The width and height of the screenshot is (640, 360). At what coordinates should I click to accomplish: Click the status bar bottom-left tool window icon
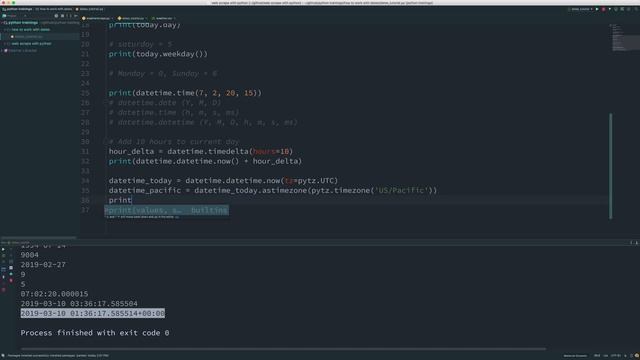[3, 356]
